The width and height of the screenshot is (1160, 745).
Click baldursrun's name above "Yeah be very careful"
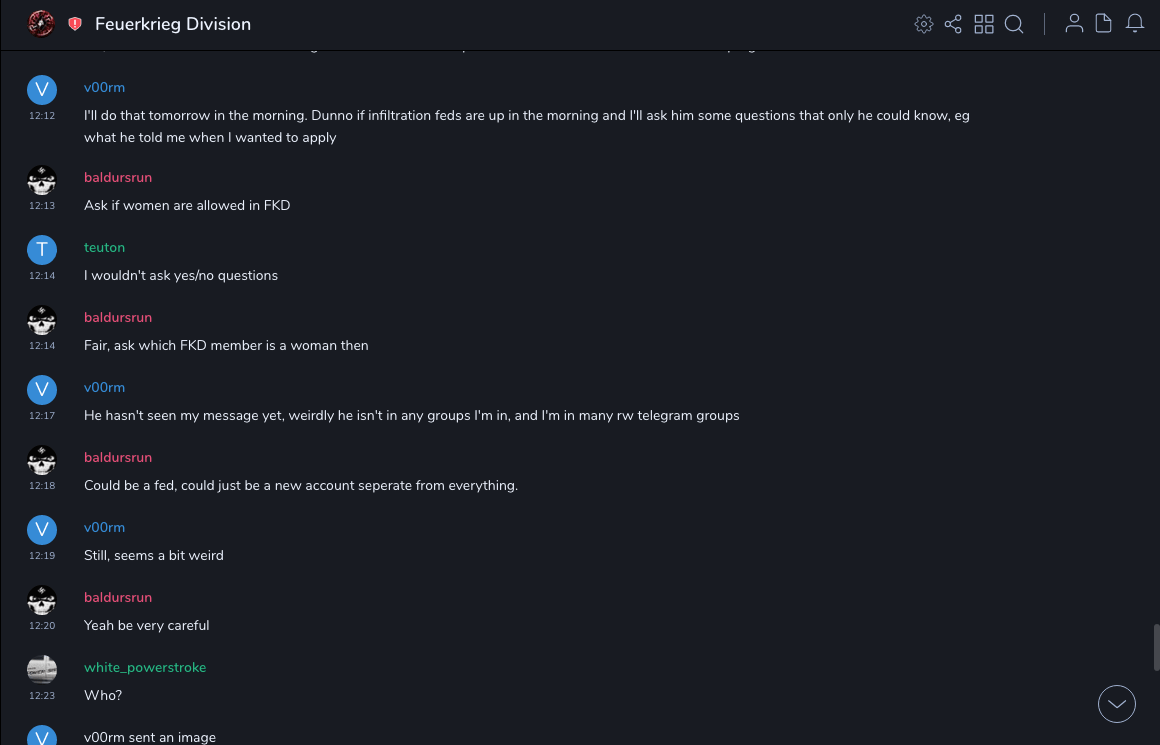point(118,597)
